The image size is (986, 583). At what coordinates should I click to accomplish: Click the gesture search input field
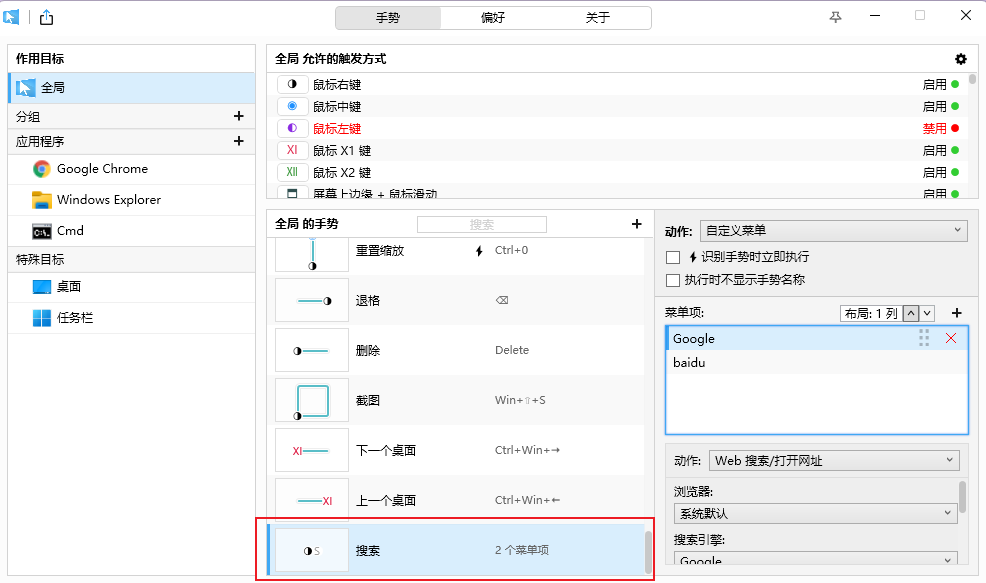pos(481,225)
